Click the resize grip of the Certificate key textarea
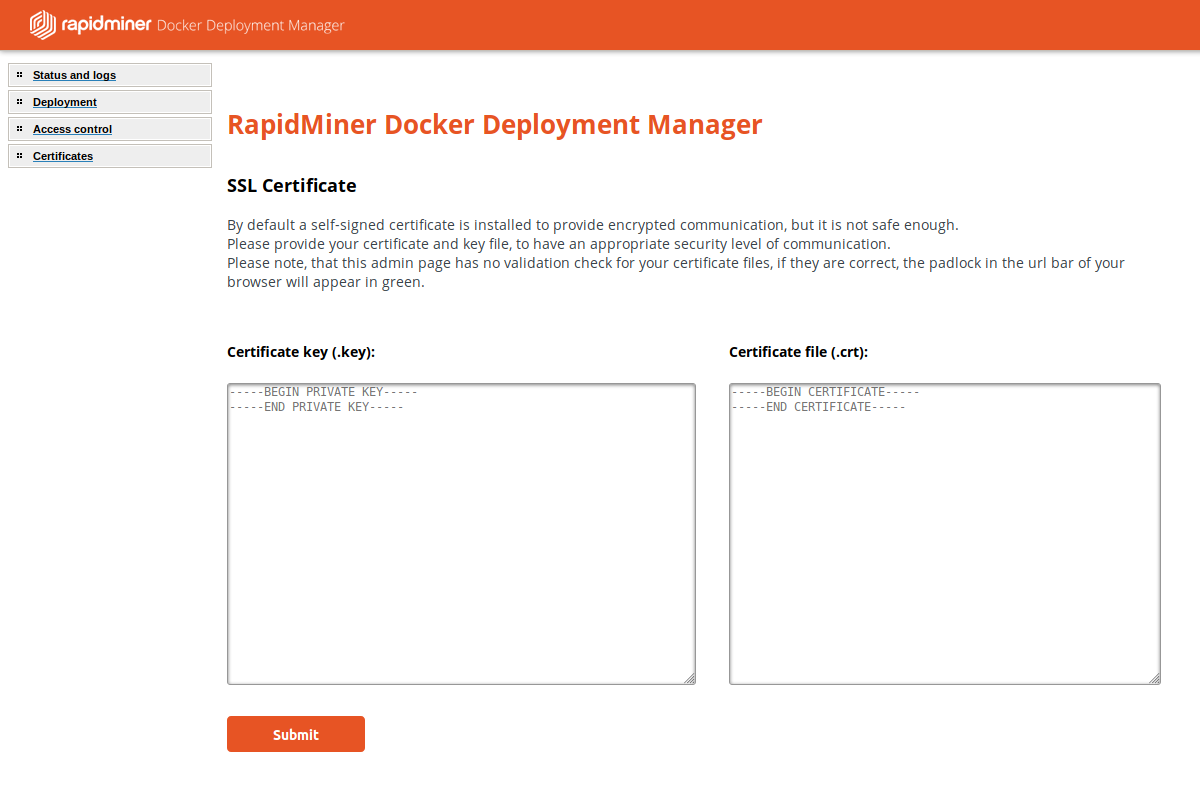 (x=690, y=679)
